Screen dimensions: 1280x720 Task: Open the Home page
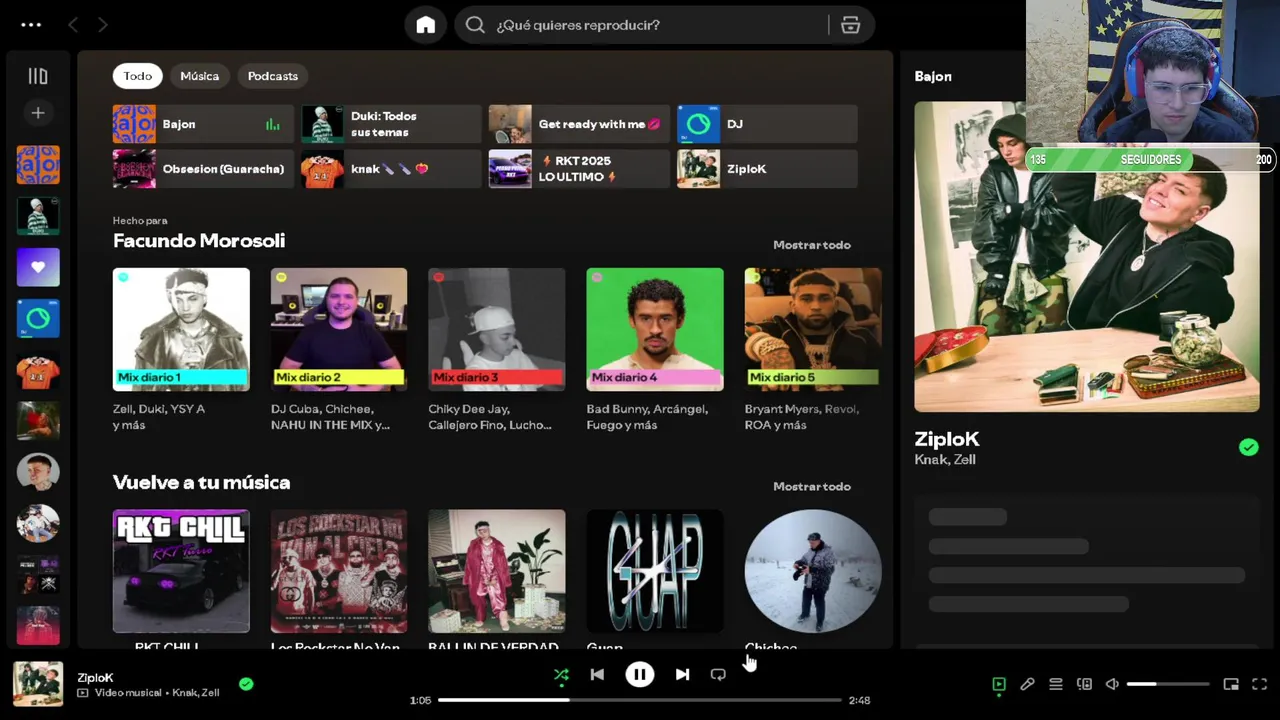coord(426,25)
